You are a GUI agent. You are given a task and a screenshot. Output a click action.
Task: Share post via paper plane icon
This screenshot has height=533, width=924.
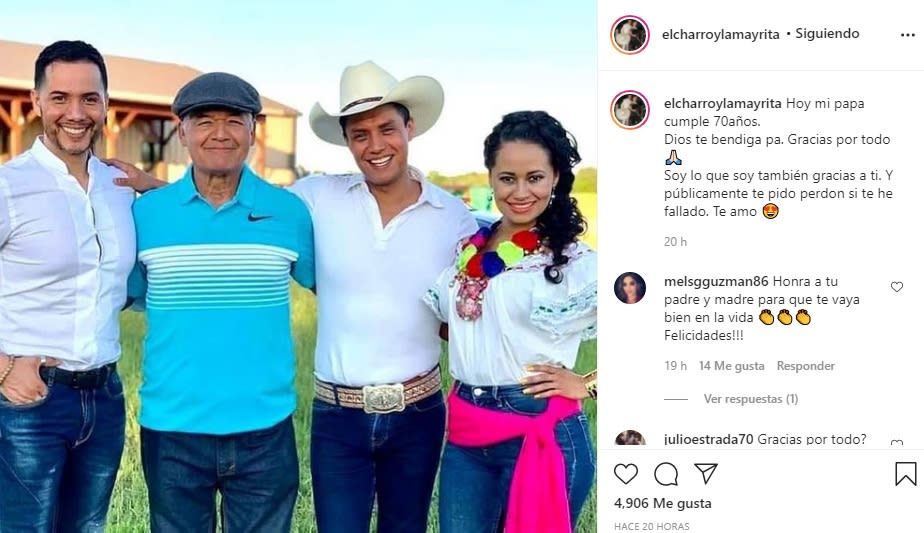705,473
